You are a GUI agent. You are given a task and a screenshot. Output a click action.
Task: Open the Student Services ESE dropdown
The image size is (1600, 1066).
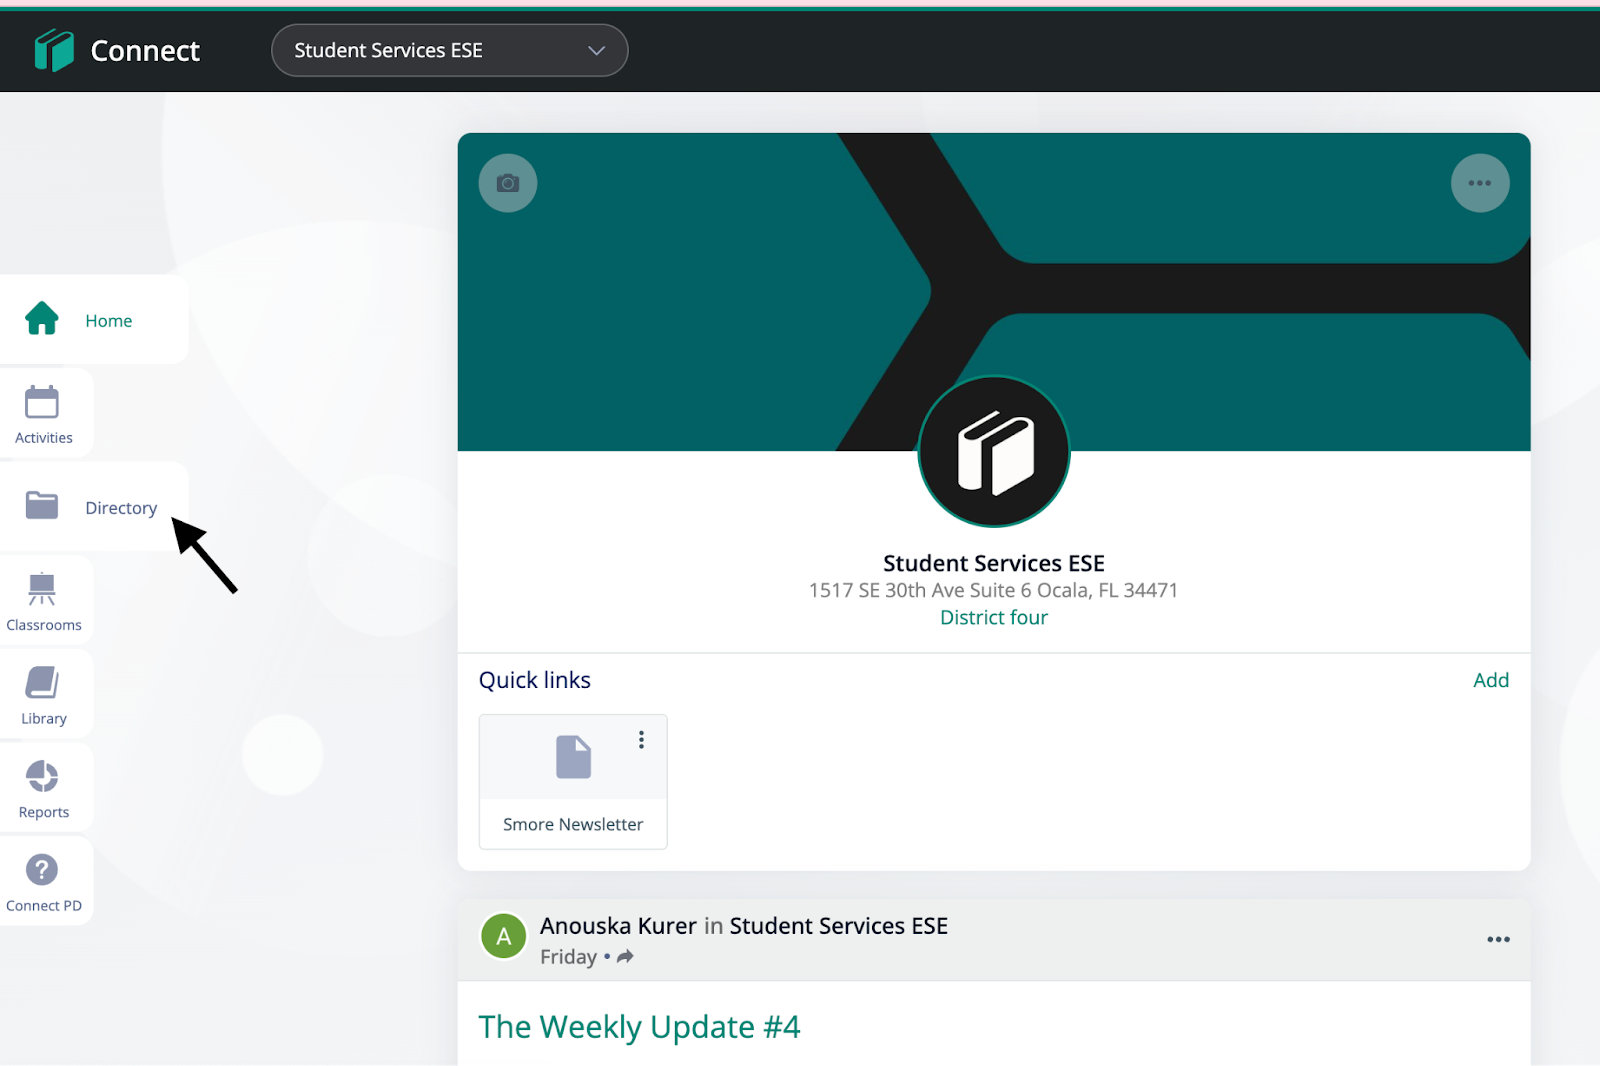[x=449, y=50]
